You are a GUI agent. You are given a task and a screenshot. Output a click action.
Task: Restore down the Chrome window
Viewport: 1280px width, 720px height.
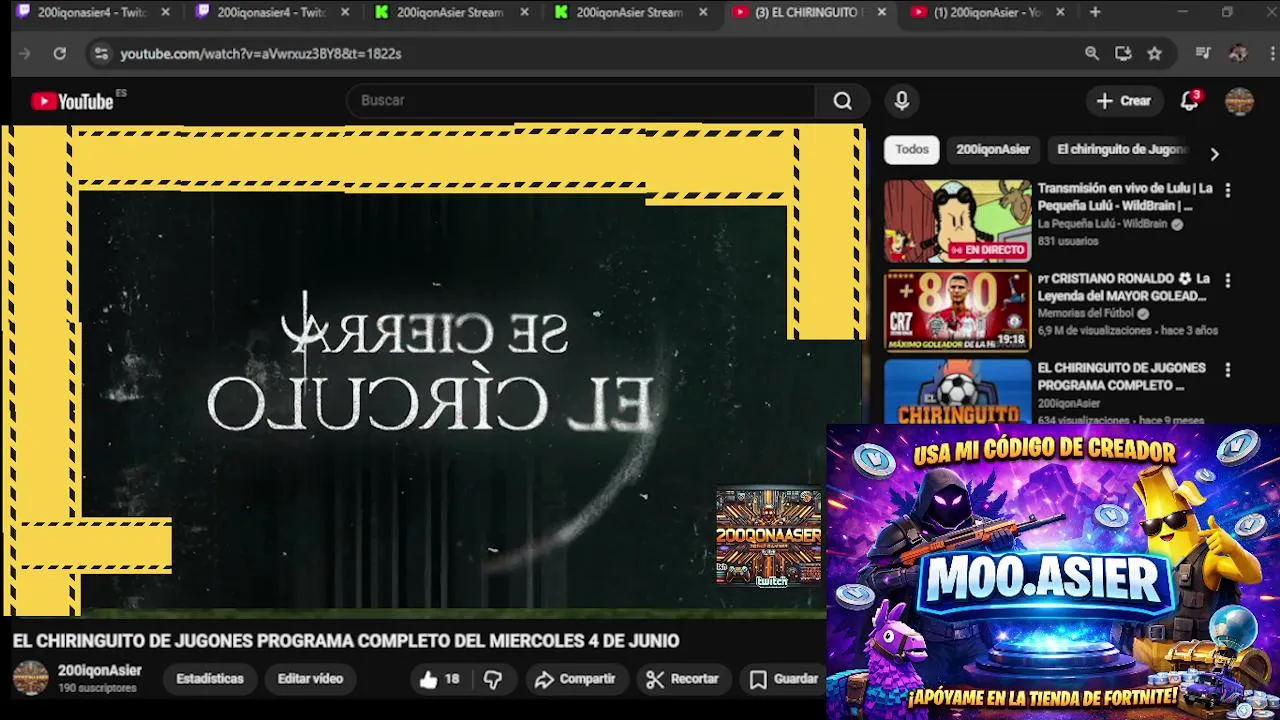pyautogui.click(x=1227, y=12)
